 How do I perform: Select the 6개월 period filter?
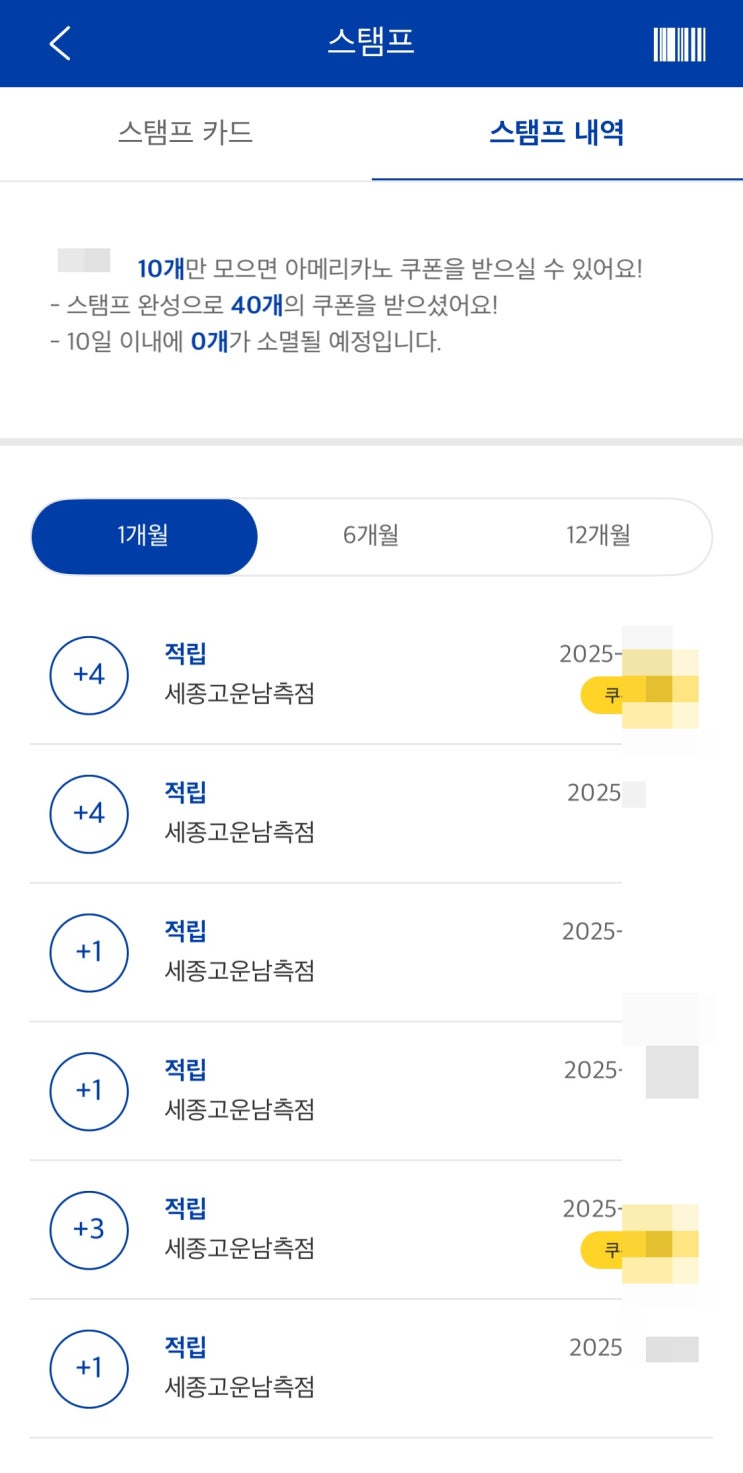tap(371, 536)
